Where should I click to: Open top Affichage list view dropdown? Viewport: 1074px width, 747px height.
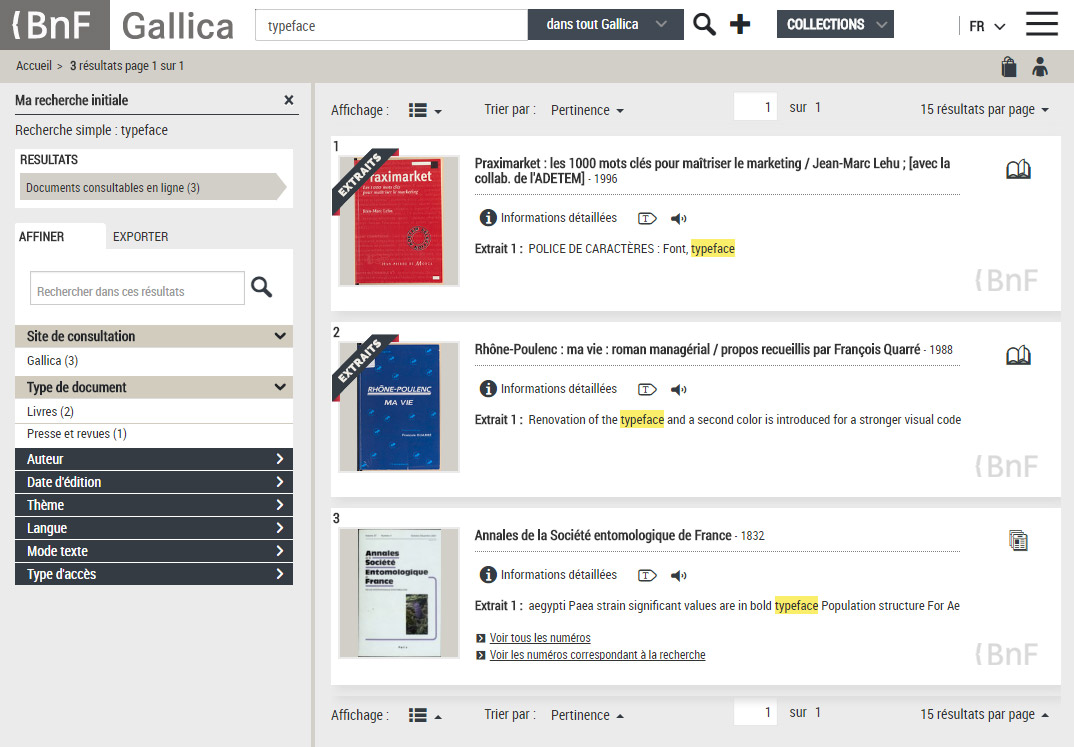[x=425, y=110]
